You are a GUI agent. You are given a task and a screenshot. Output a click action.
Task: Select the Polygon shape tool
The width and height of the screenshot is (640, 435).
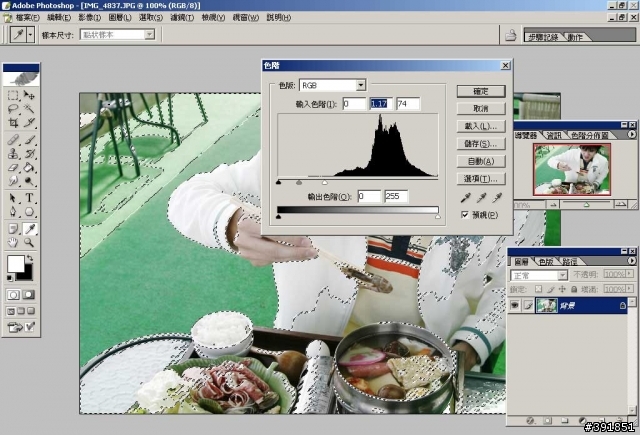[x=29, y=212]
